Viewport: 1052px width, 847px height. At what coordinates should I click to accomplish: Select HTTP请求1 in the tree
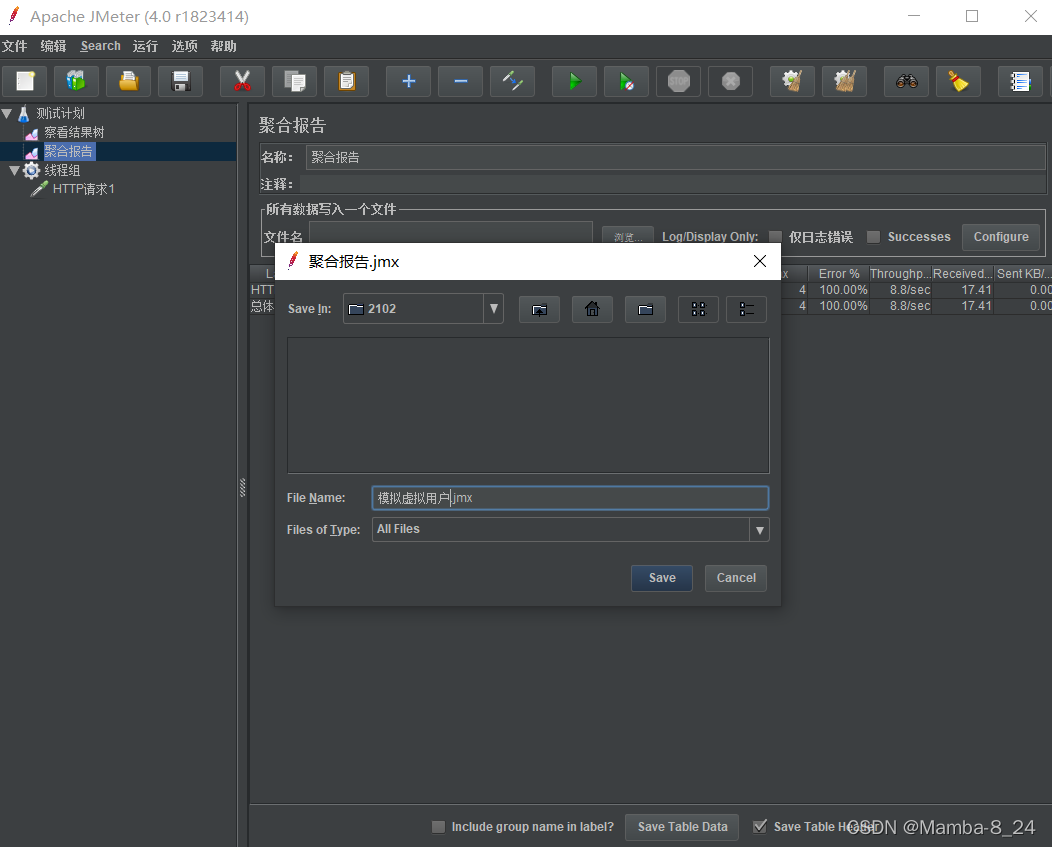pyautogui.click(x=83, y=189)
